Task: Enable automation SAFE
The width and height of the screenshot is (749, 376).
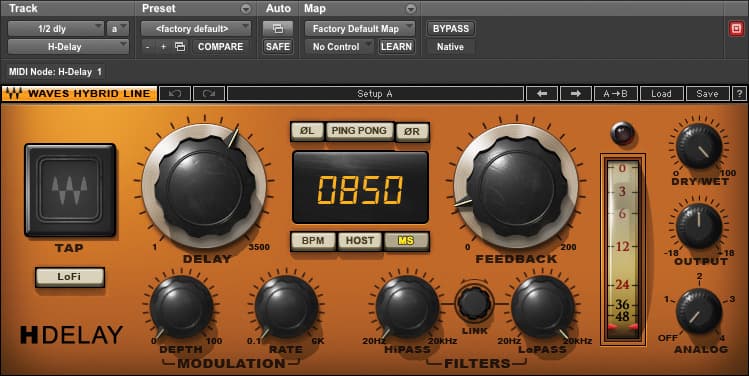Action: [278, 47]
